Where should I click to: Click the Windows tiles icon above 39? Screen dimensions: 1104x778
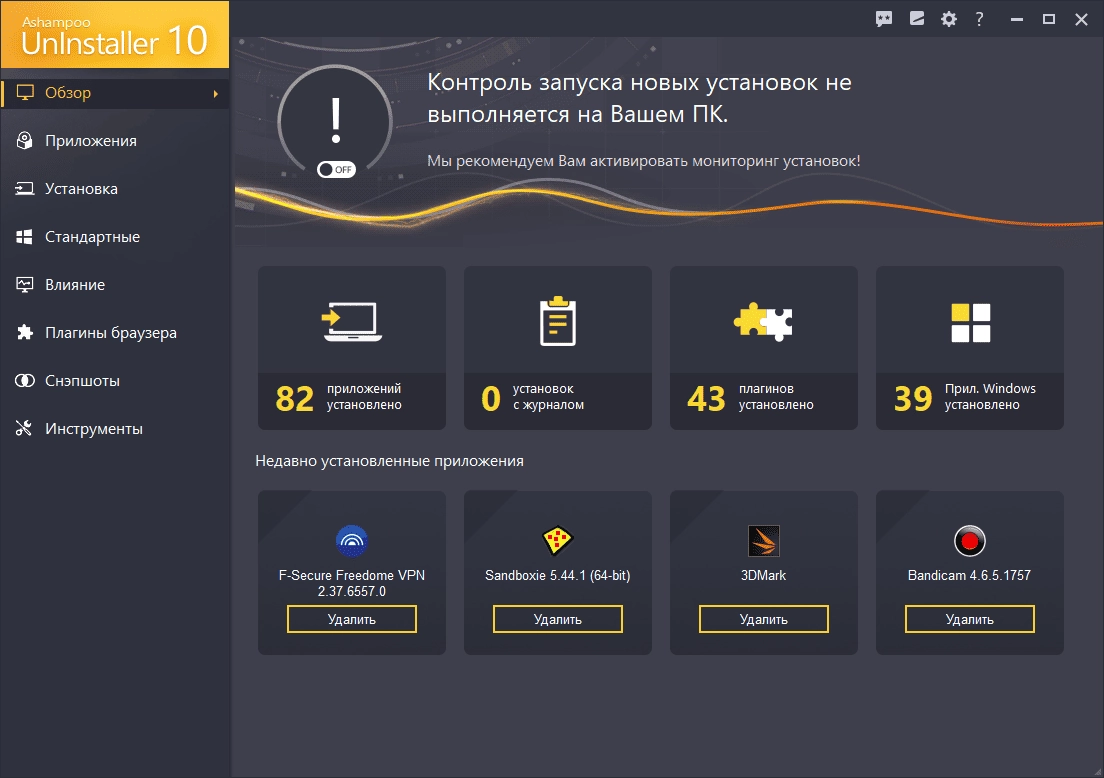pyautogui.click(x=970, y=322)
